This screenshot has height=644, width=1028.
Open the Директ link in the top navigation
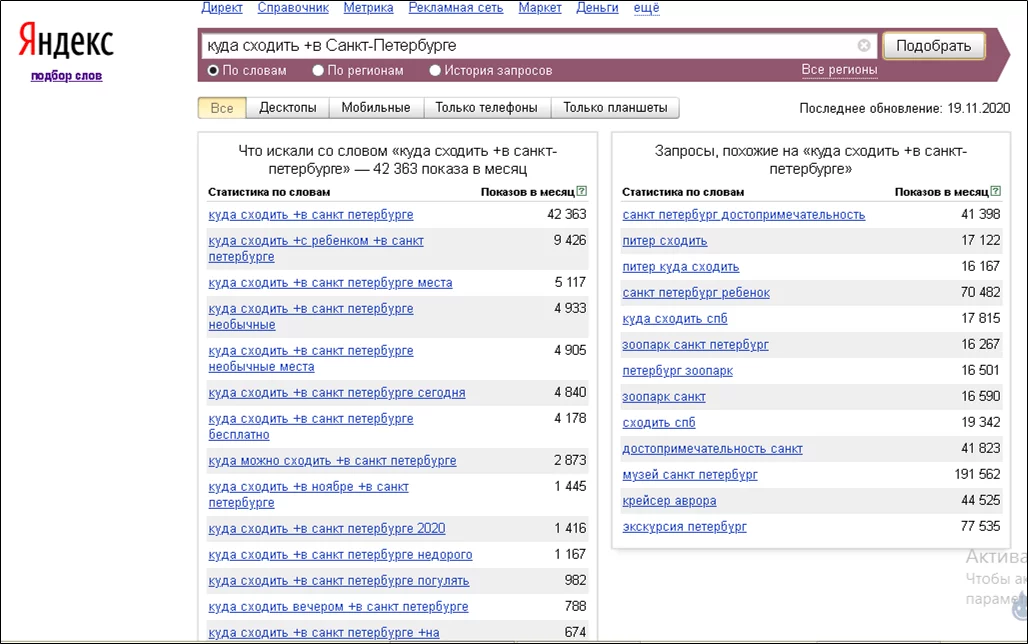(x=222, y=8)
